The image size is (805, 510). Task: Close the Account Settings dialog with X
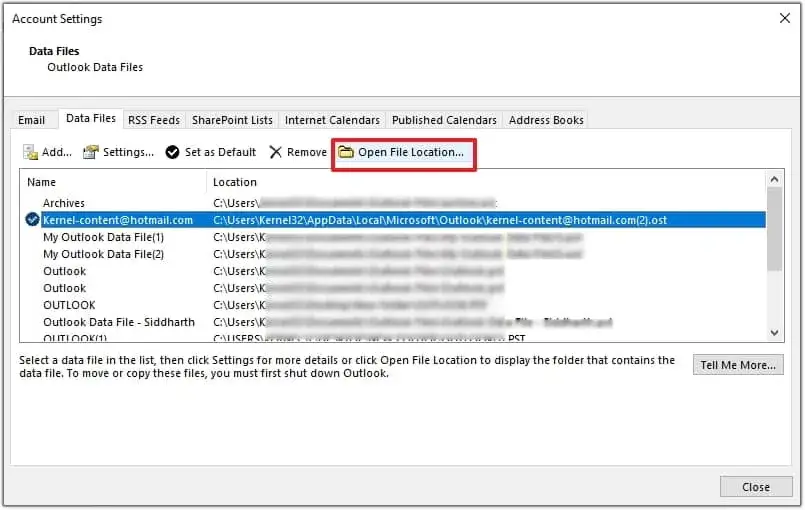coord(784,18)
